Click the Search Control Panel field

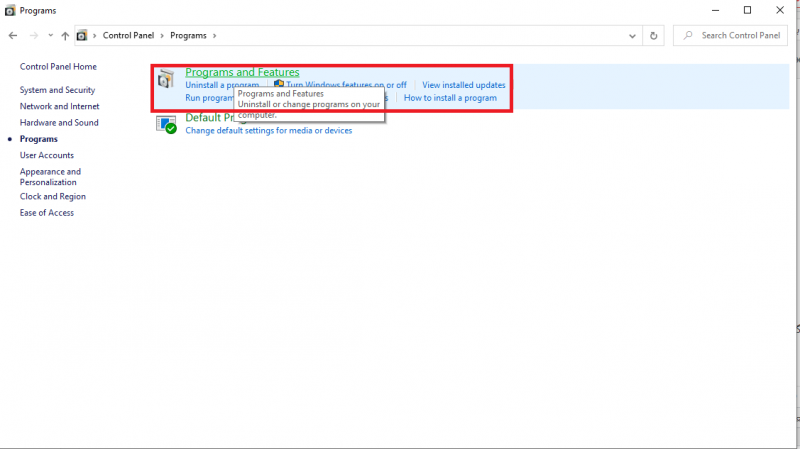[x=740, y=35]
